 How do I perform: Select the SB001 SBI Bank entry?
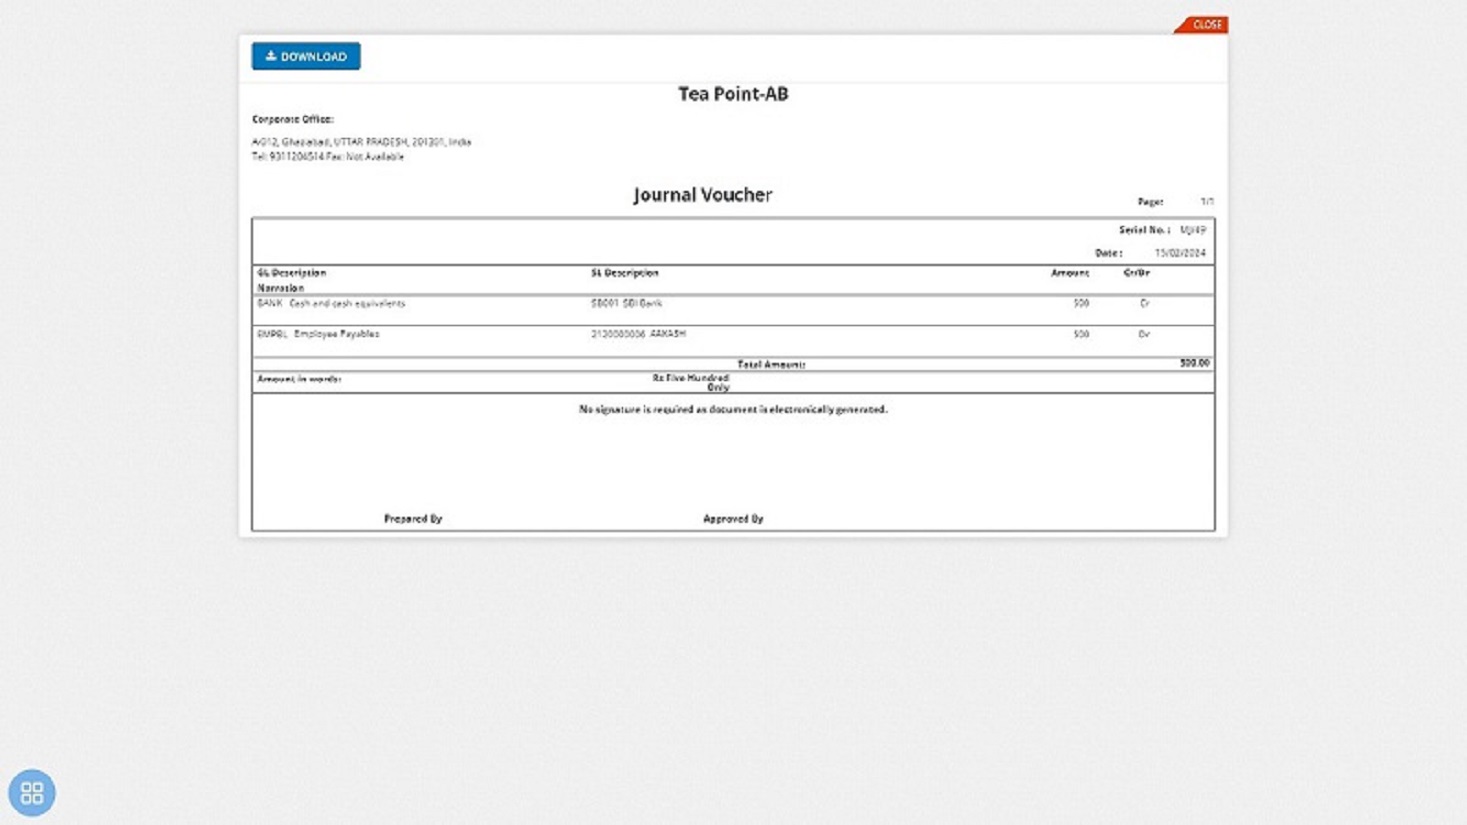pyautogui.click(x=627, y=303)
